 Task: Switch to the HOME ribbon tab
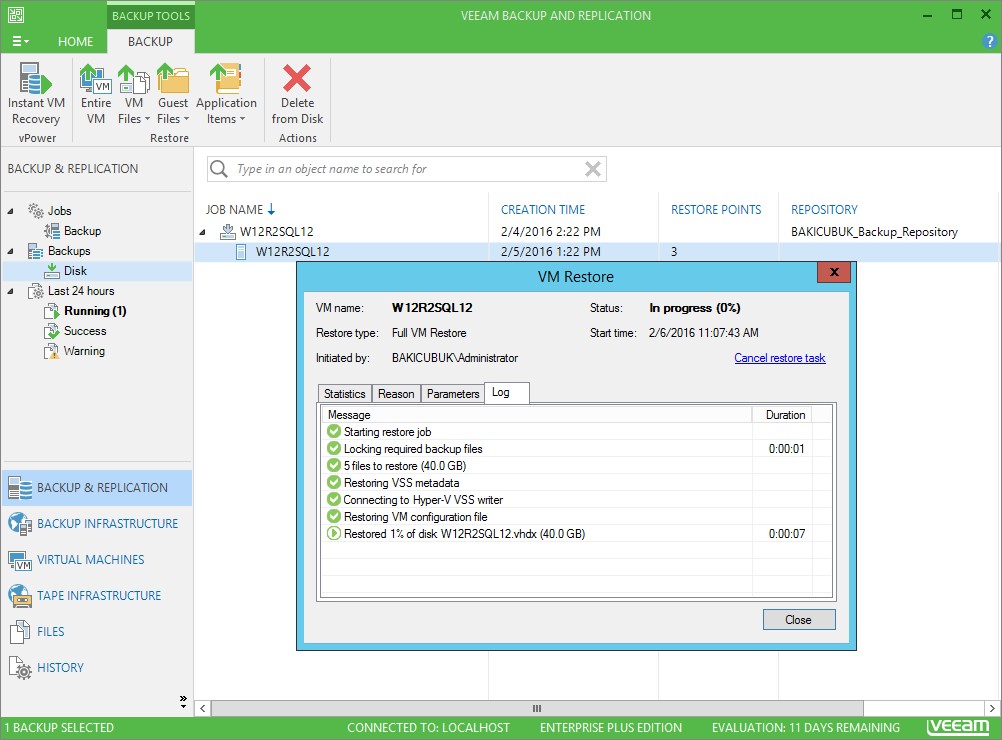(x=75, y=42)
